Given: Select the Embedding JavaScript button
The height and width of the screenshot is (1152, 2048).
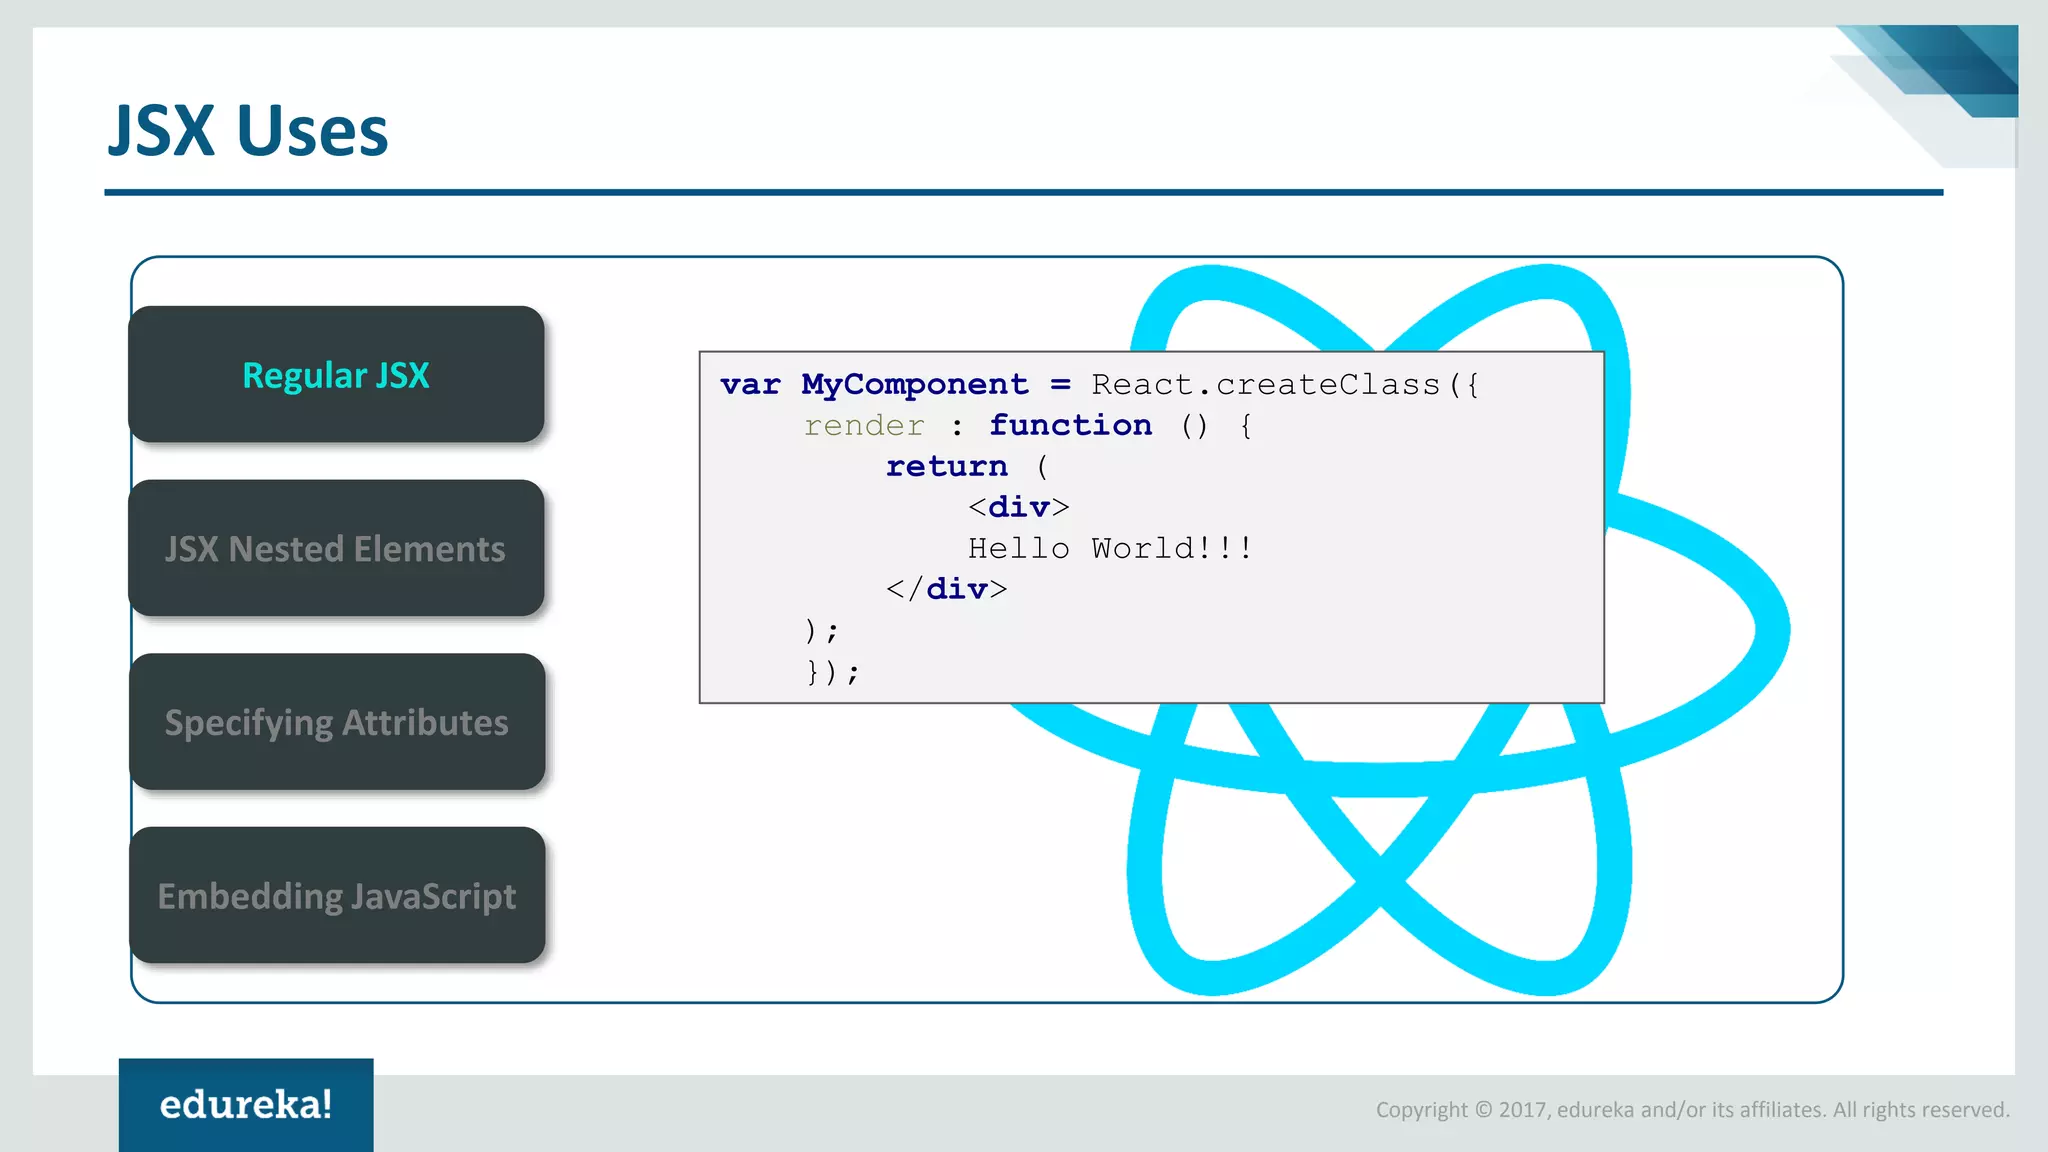Looking at the screenshot, I should (x=337, y=896).
